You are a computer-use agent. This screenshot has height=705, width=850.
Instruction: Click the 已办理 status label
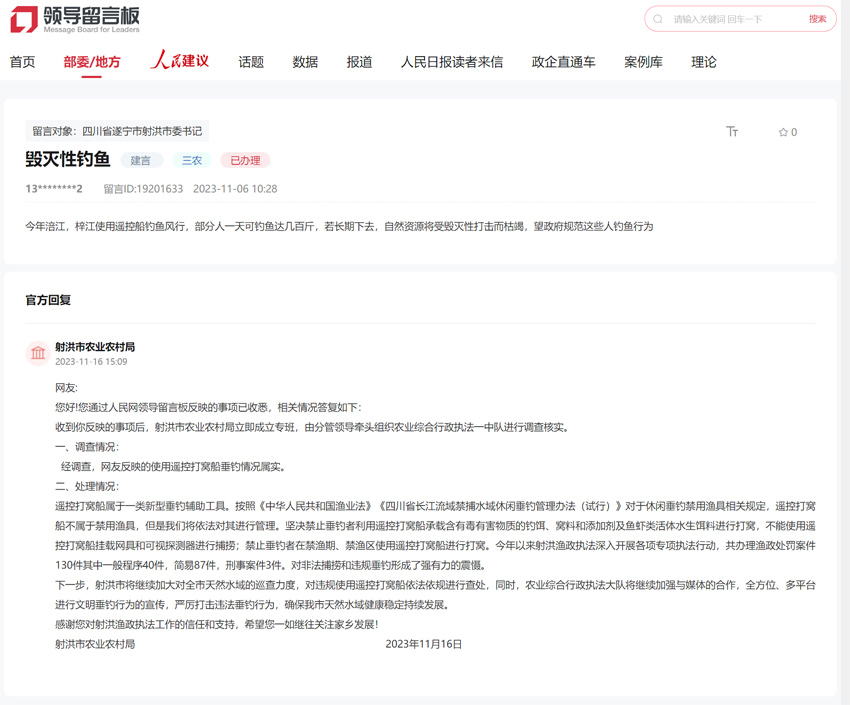click(244, 160)
